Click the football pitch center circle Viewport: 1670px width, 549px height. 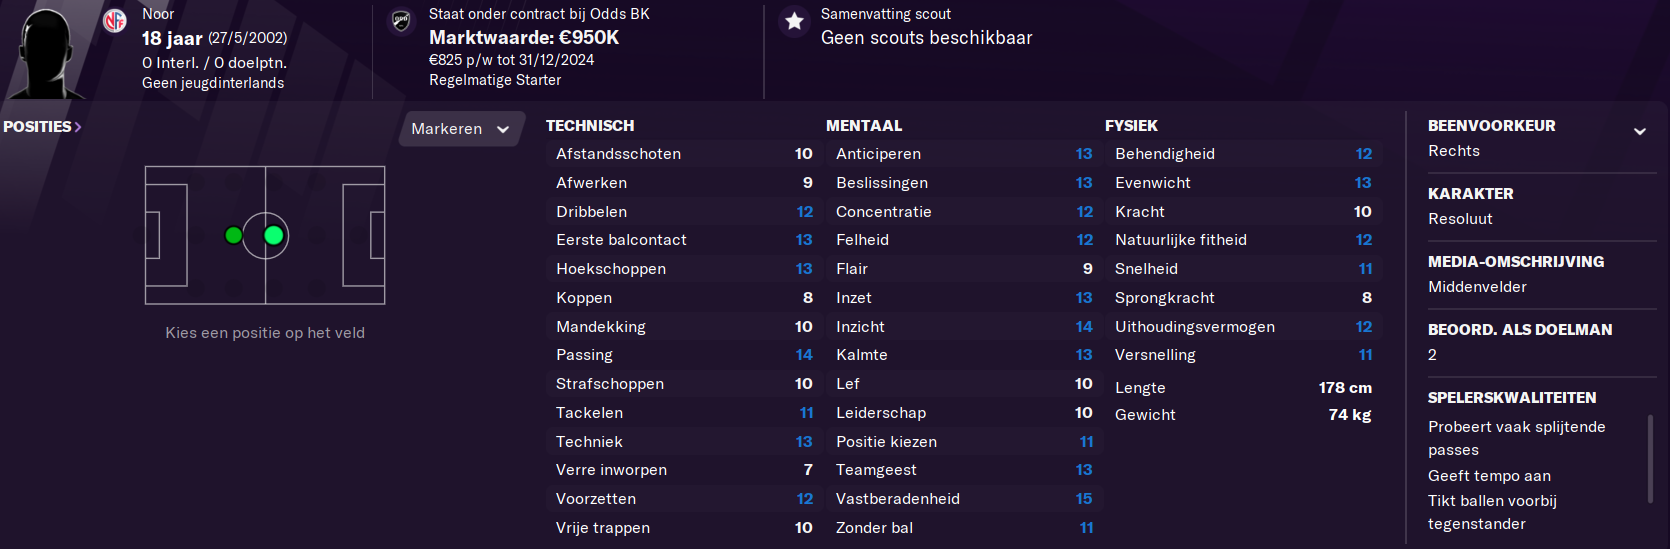(x=265, y=236)
